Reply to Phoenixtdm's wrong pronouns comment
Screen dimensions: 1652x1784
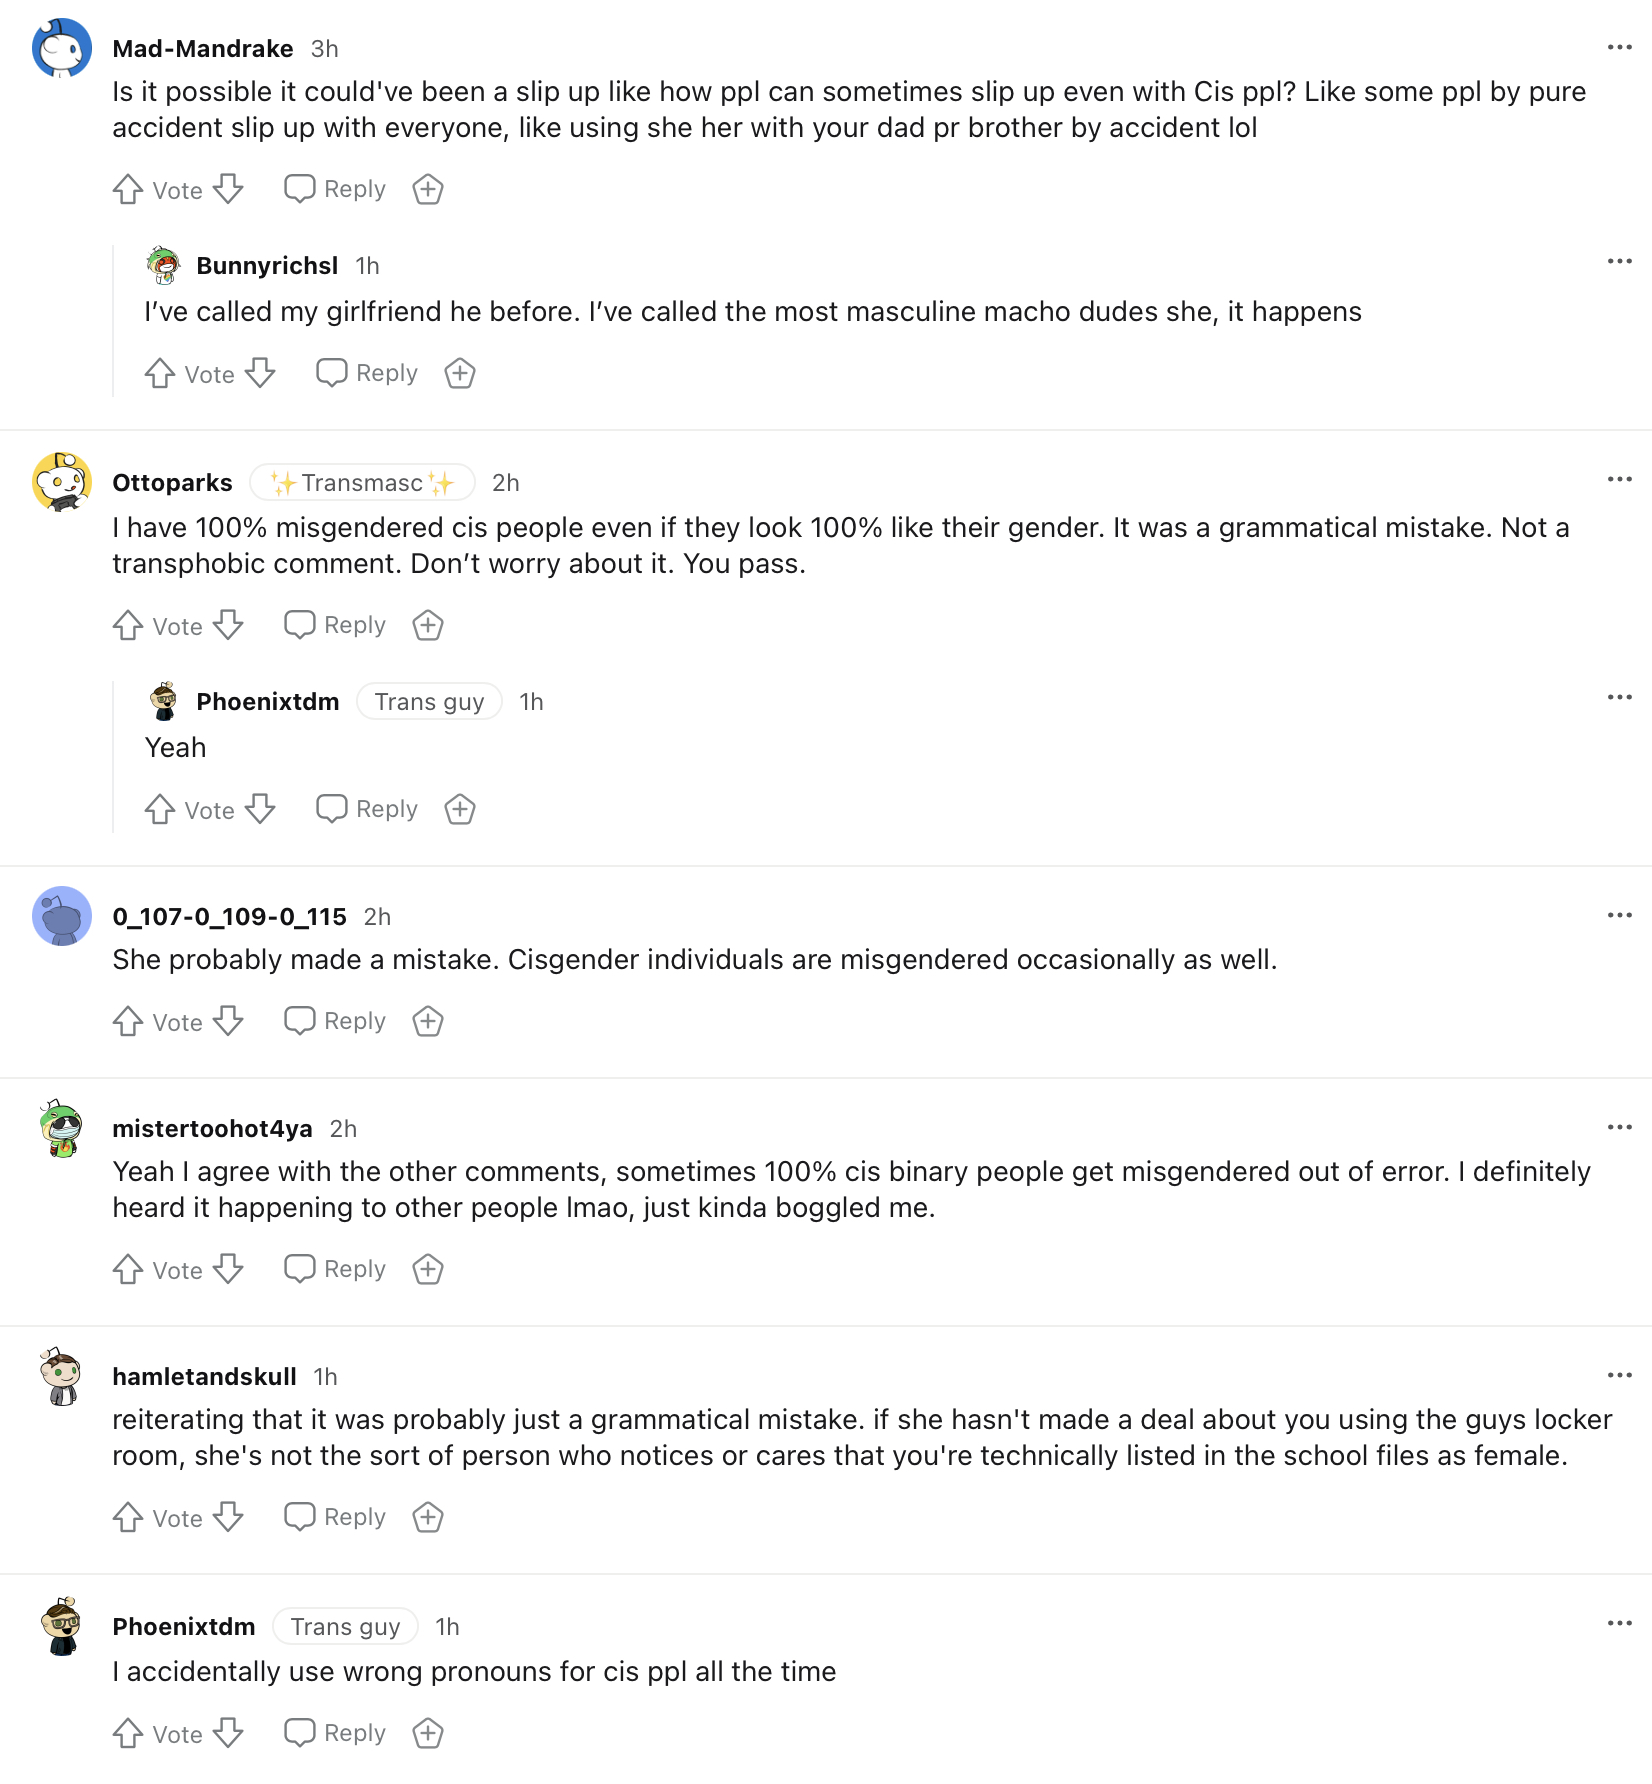click(335, 1733)
